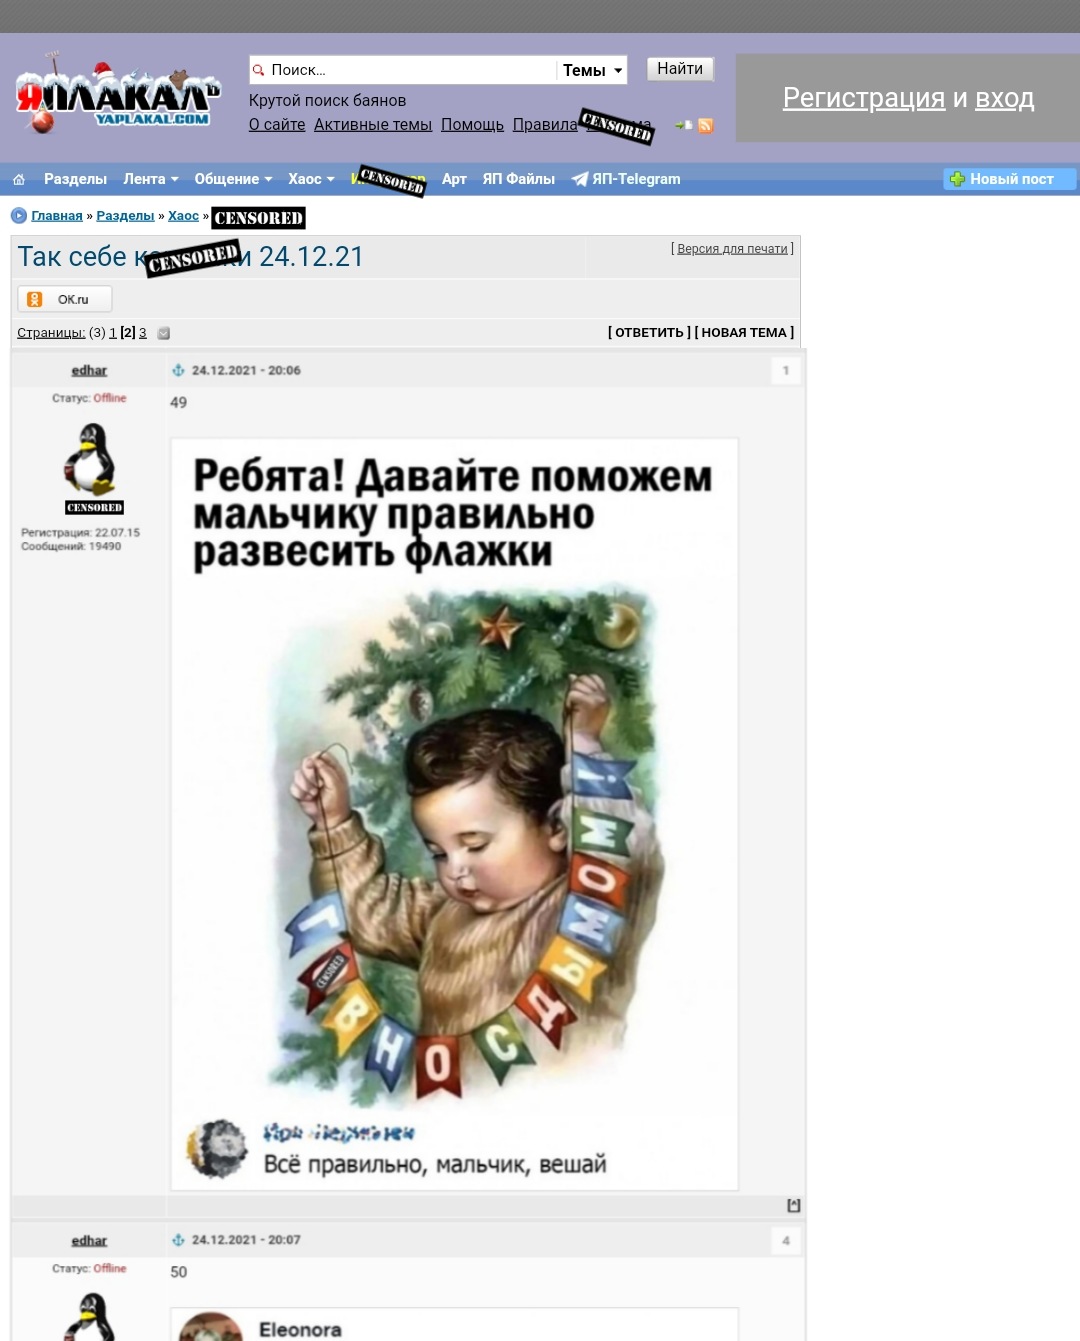Click the YaPlakal site logo
The width and height of the screenshot is (1080, 1341).
point(117,96)
